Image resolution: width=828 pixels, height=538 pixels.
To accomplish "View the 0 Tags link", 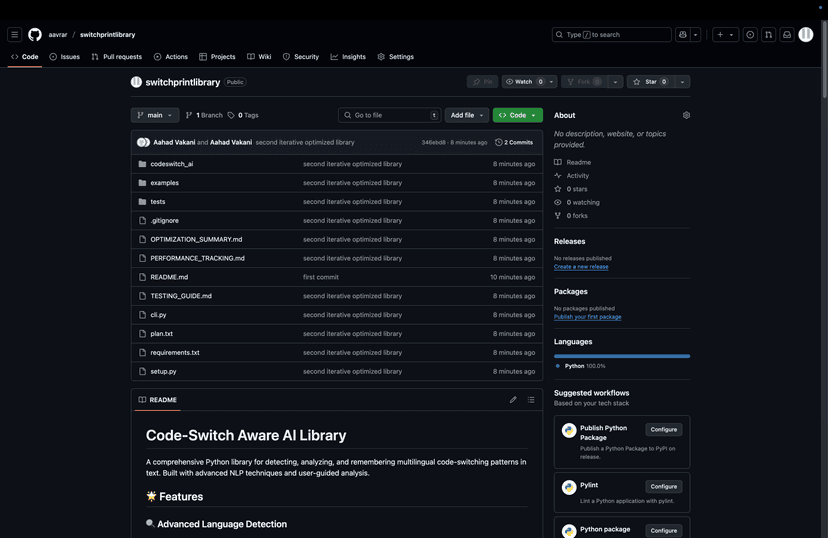I will coord(243,115).
